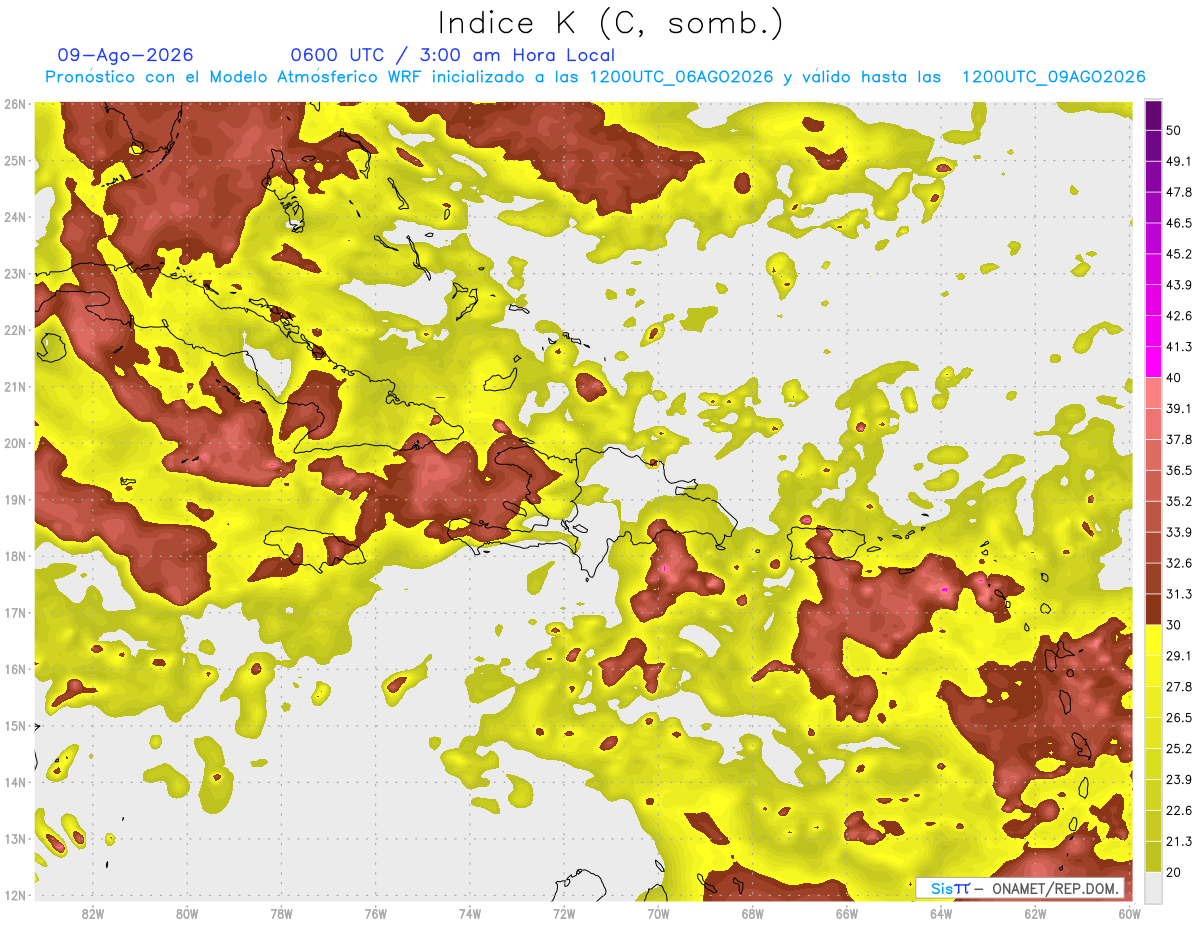
Task: Click the colorbar value "25.2"
Action: click(1180, 748)
